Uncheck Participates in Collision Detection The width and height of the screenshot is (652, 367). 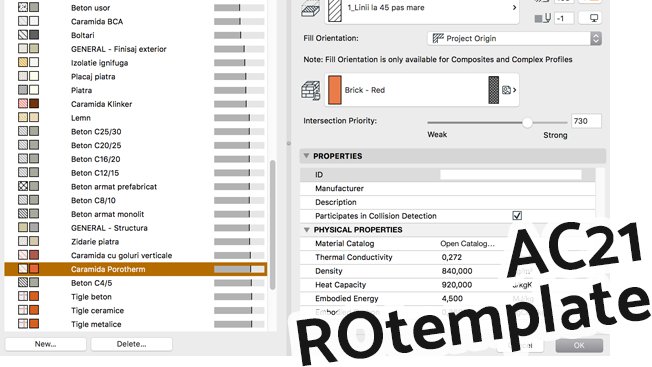point(517,216)
